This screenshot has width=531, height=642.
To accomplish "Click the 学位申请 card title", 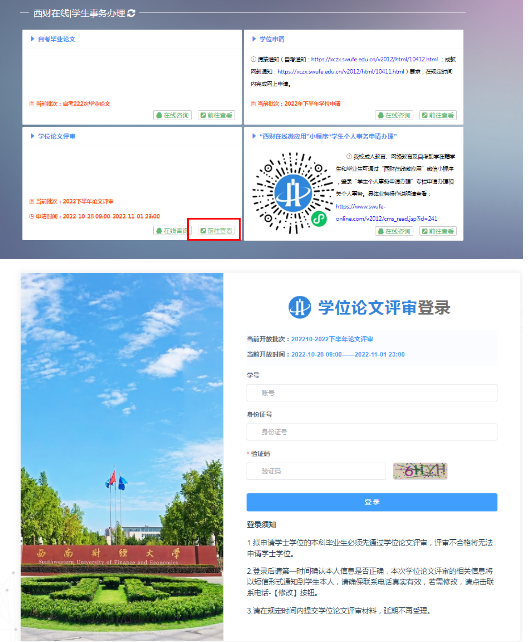I will pyautogui.click(x=272, y=39).
